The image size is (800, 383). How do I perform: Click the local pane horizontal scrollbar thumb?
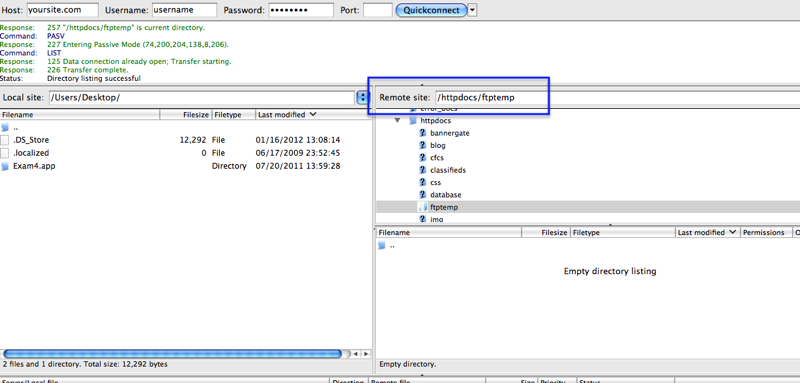(x=172, y=353)
